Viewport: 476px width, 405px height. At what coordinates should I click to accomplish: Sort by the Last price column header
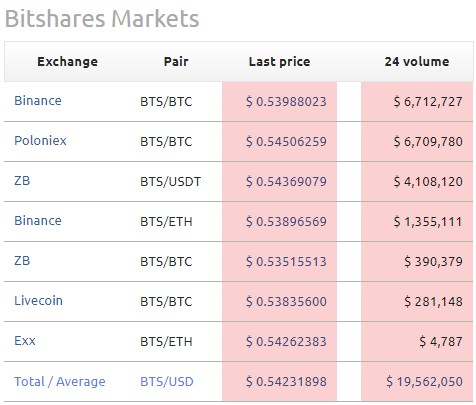tap(279, 62)
